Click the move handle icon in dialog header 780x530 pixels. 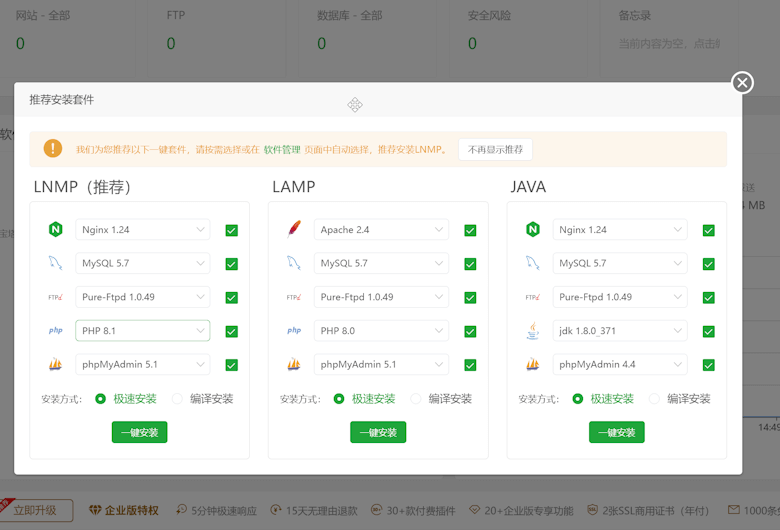pyautogui.click(x=355, y=105)
